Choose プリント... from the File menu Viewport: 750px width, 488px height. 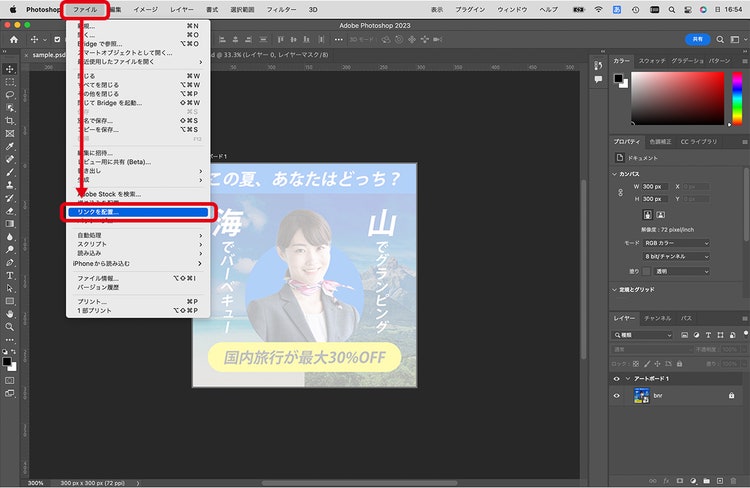point(138,301)
